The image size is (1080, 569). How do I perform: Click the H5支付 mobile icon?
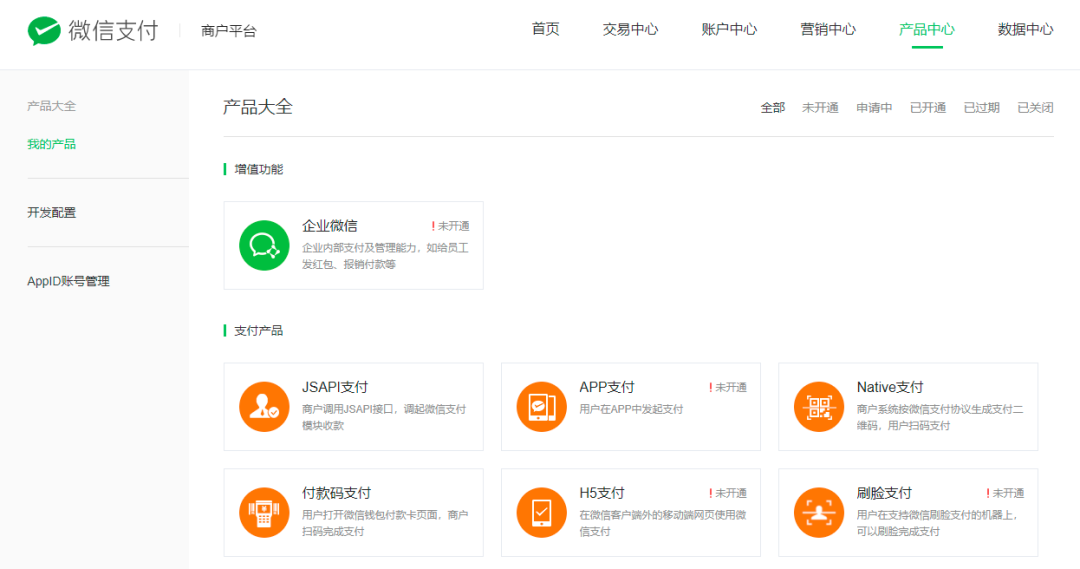coord(541,513)
